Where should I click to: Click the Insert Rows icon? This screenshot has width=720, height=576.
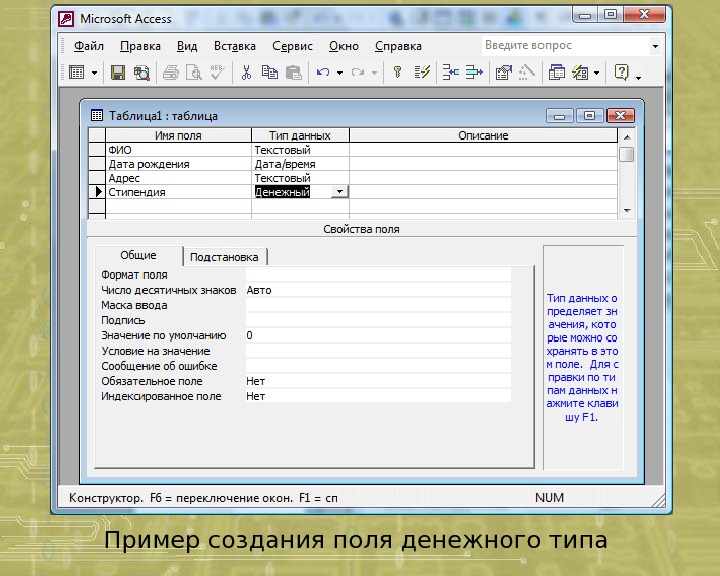coord(450,73)
